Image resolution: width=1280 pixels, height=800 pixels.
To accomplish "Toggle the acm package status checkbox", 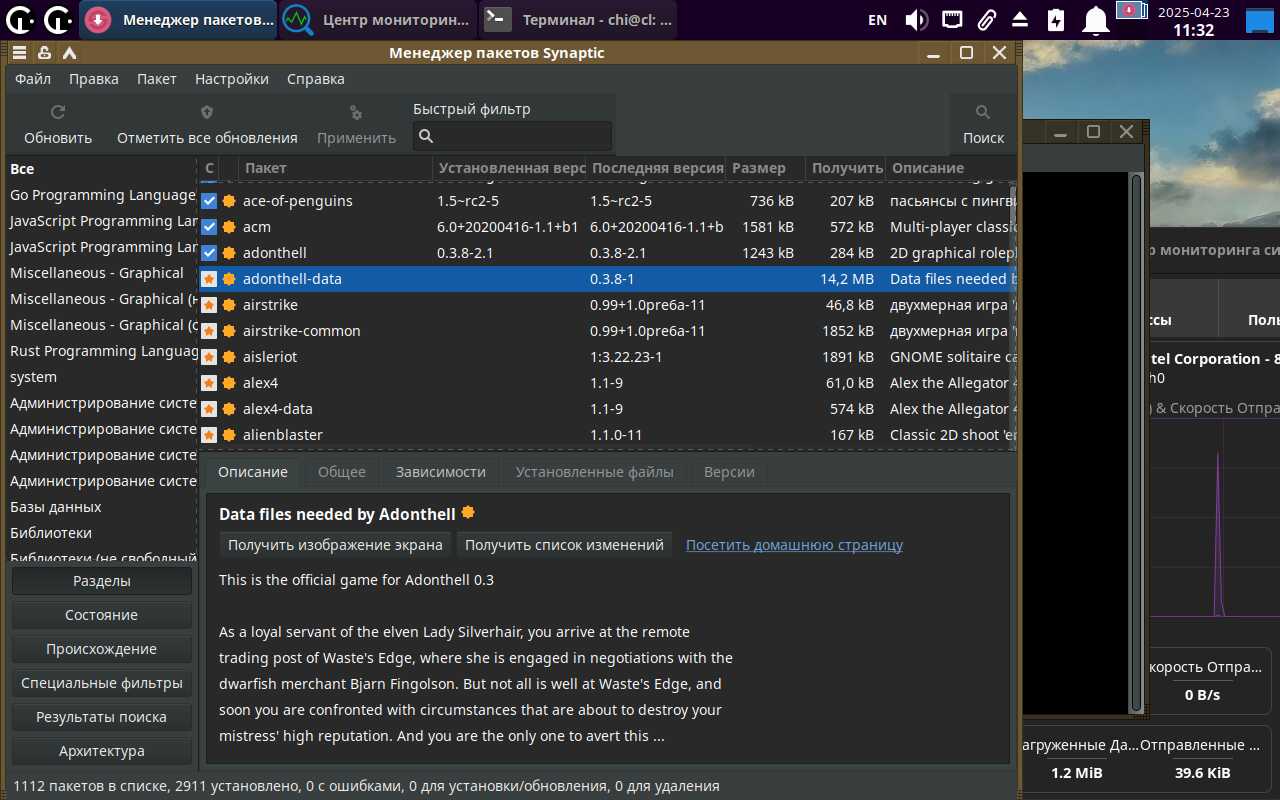I will 209,227.
